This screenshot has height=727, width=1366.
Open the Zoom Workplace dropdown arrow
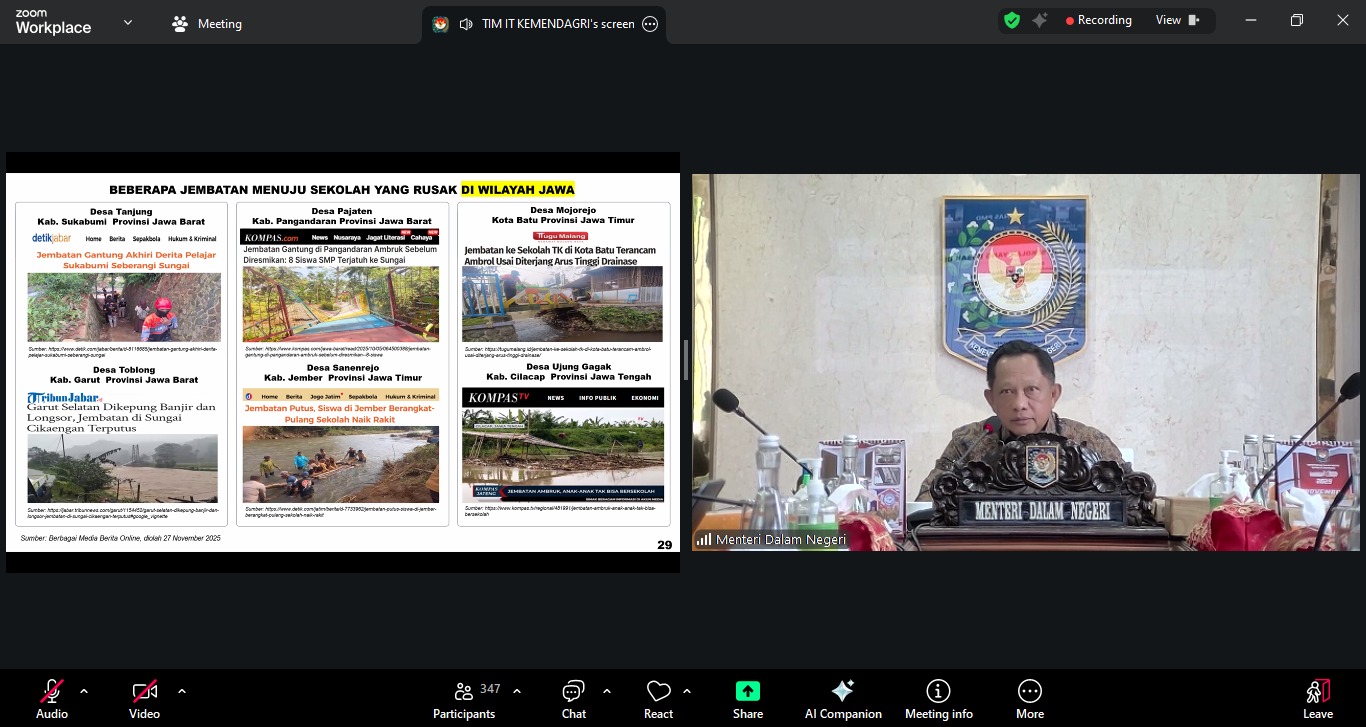tap(128, 22)
